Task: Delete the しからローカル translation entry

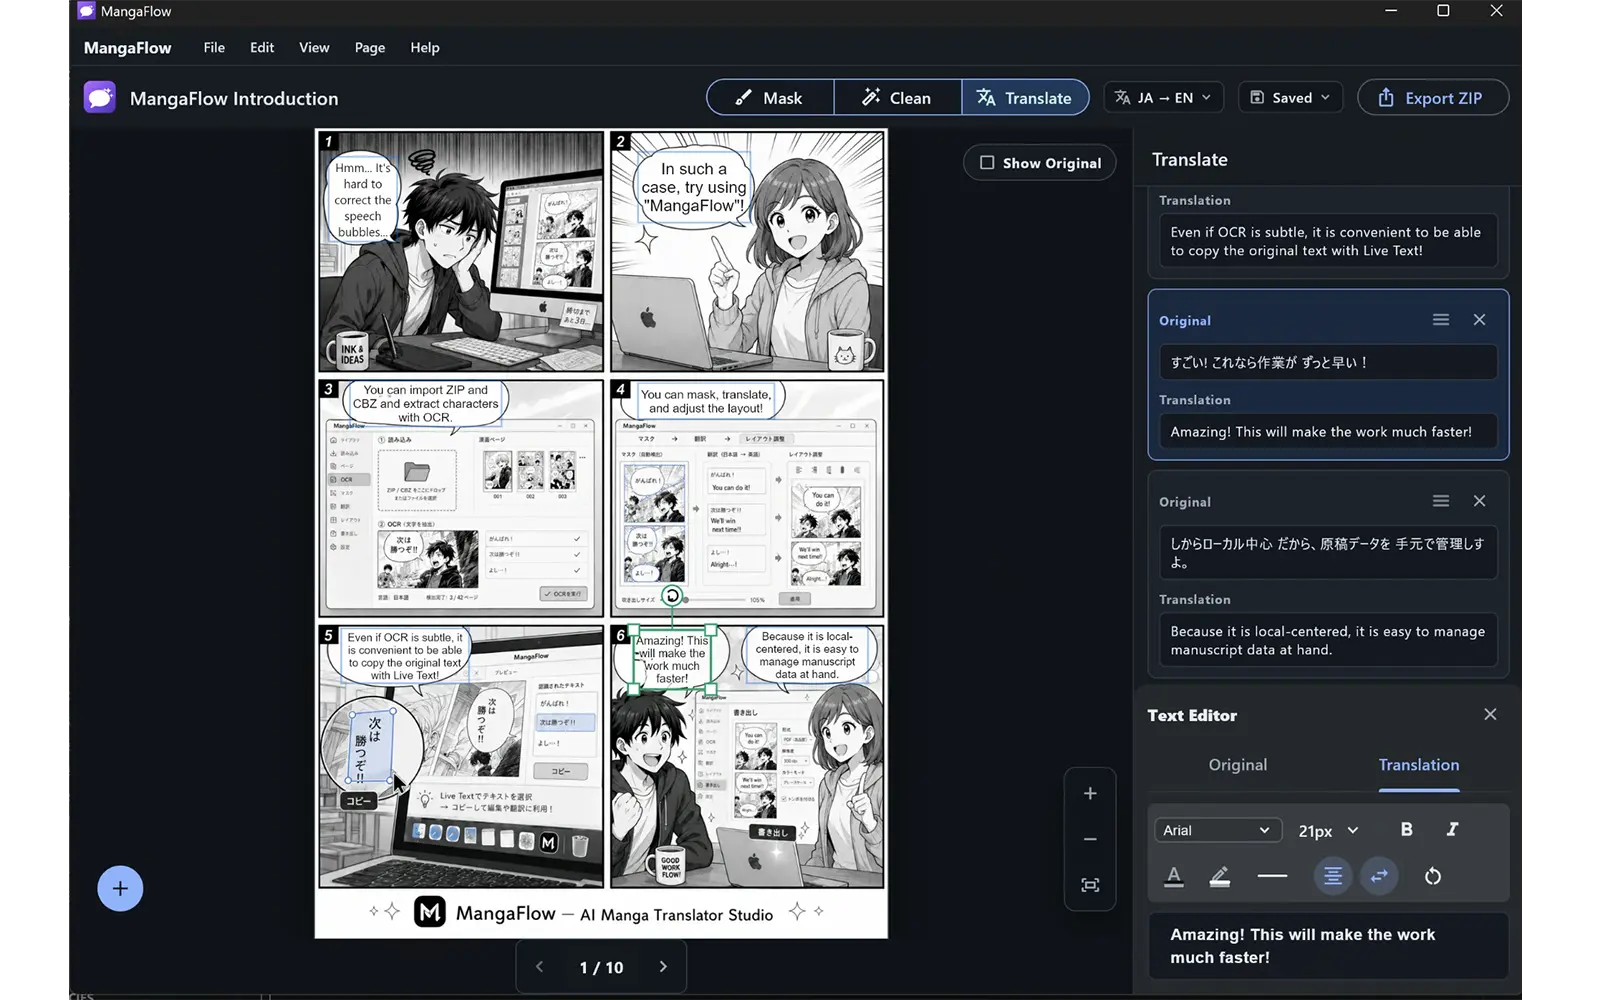Action: (x=1479, y=501)
